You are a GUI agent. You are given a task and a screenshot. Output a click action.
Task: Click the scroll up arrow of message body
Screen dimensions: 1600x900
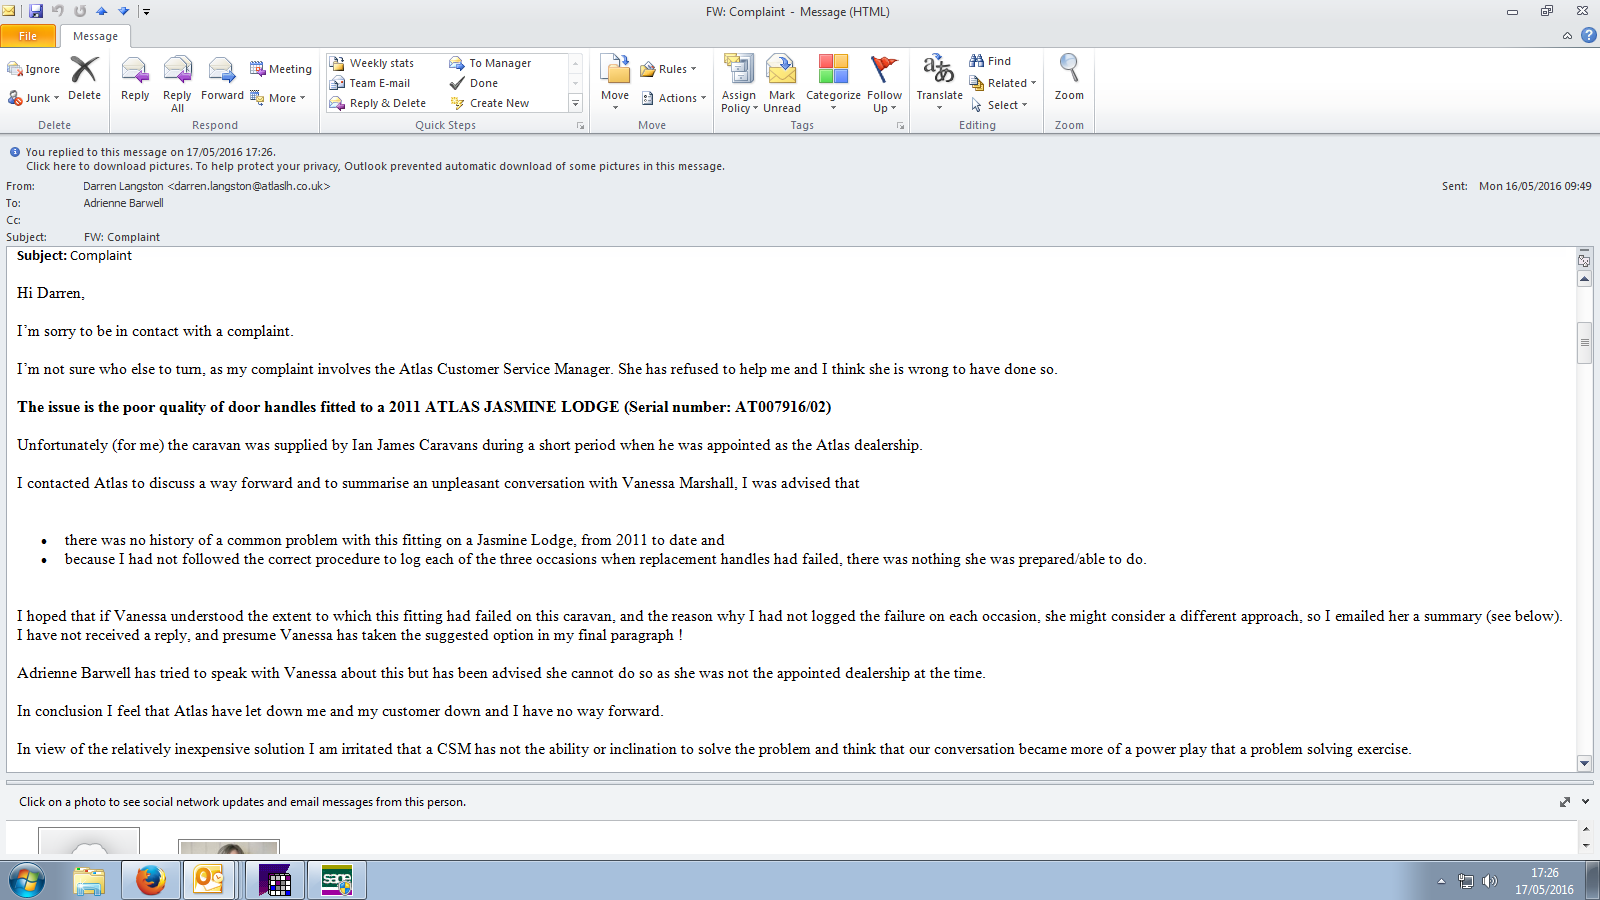click(1584, 279)
